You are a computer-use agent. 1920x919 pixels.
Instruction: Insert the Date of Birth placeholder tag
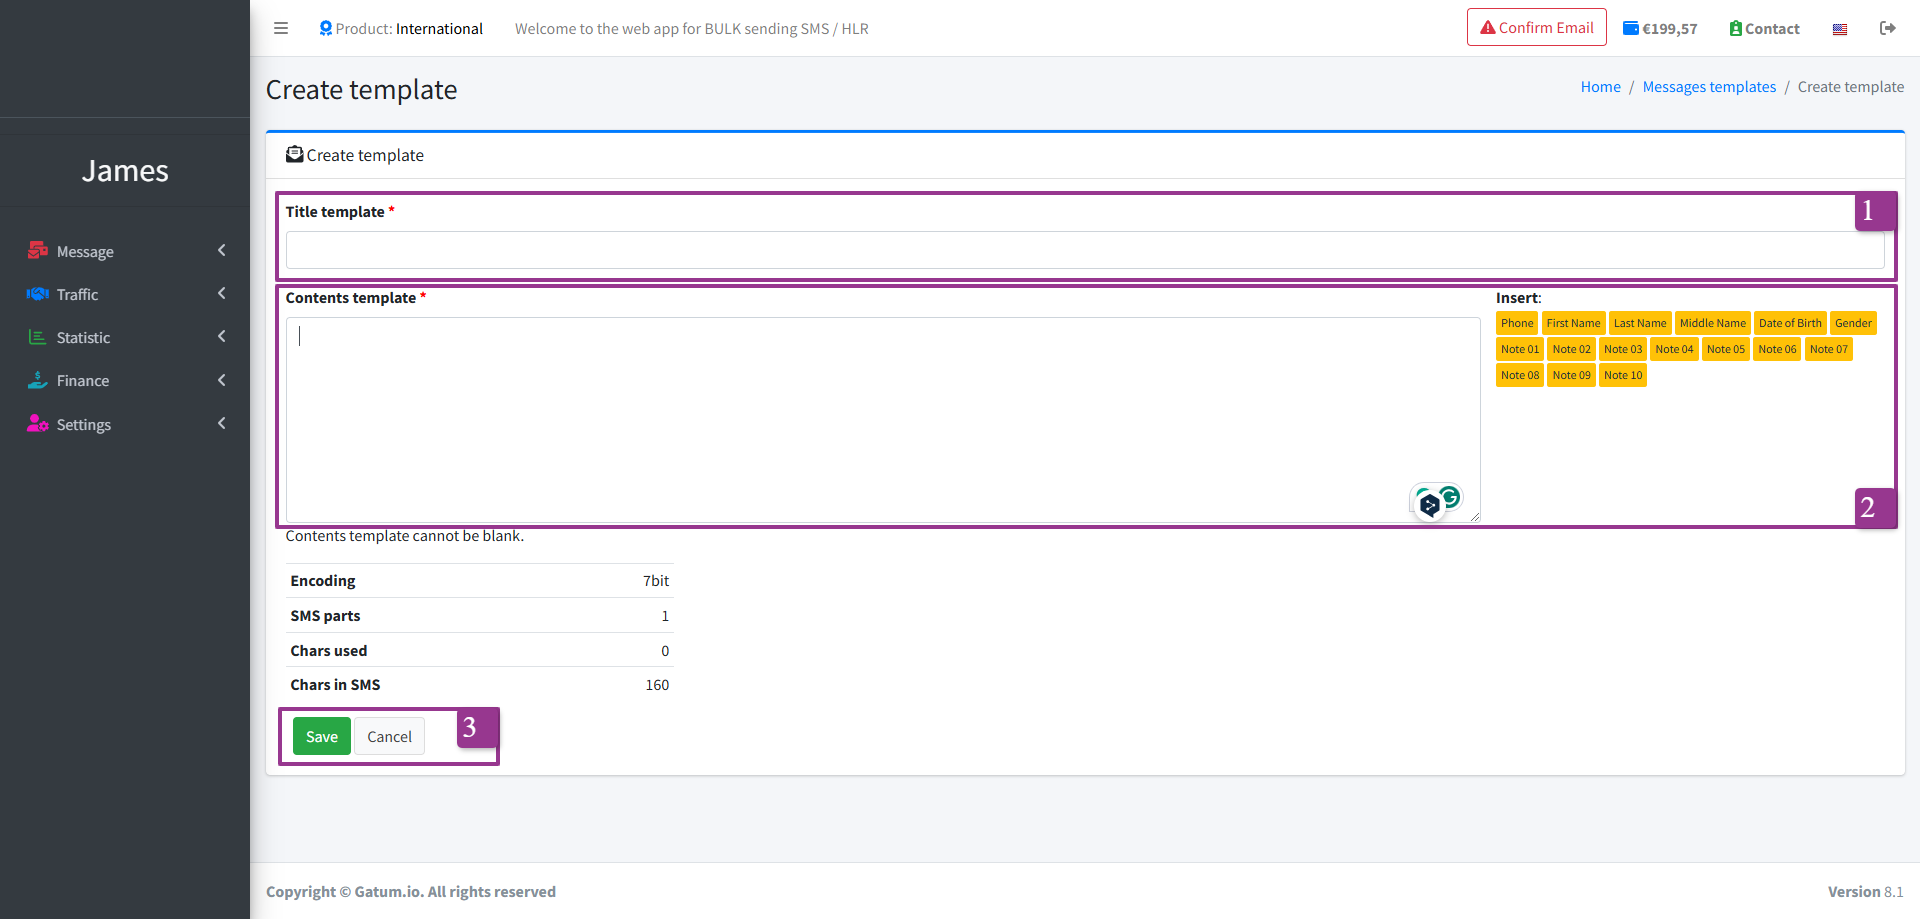[1789, 323]
